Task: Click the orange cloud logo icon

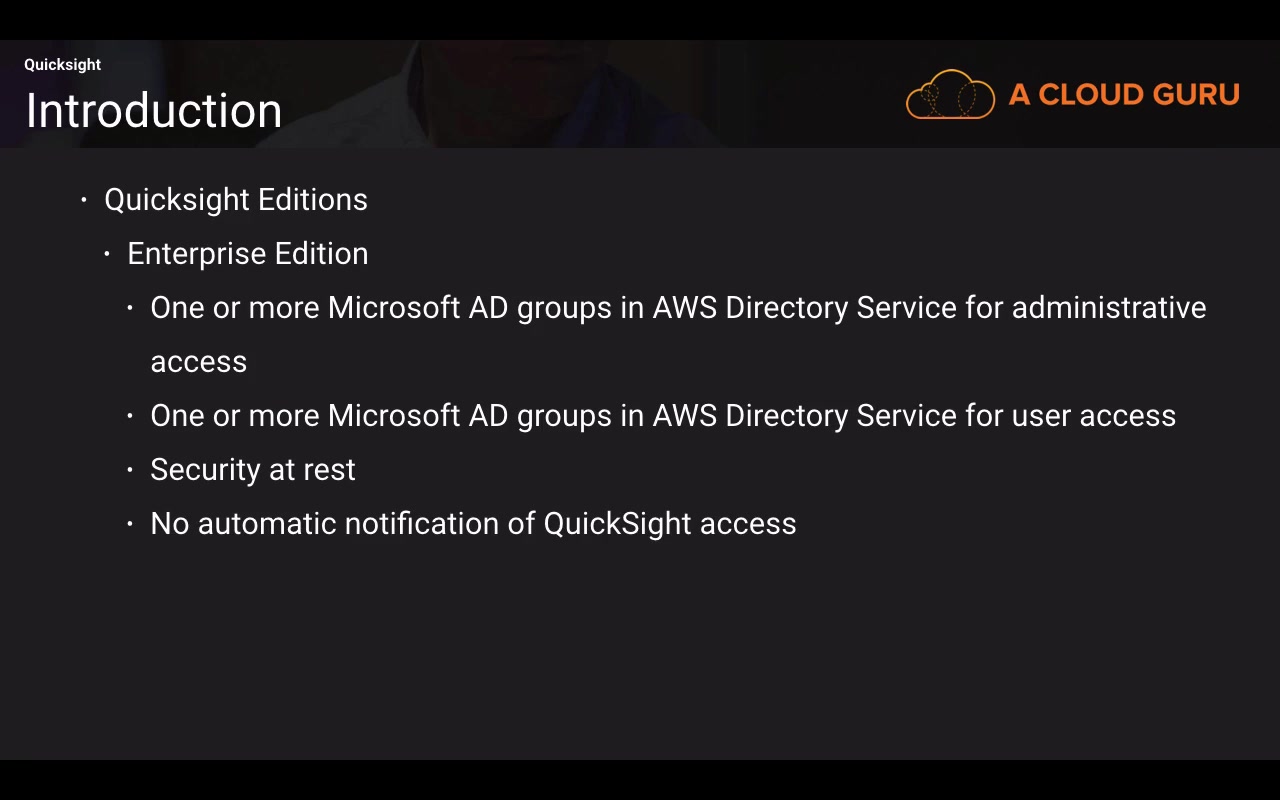Action: tap(950, 95)
